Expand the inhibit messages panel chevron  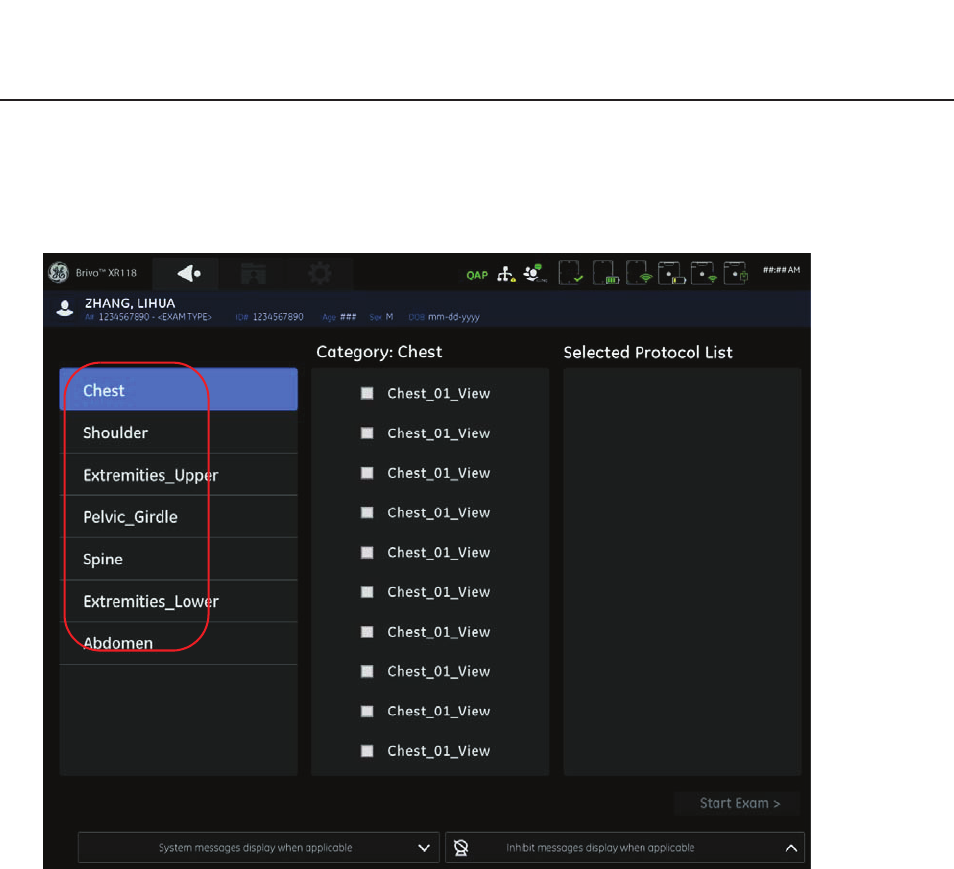tap(791, 848)
